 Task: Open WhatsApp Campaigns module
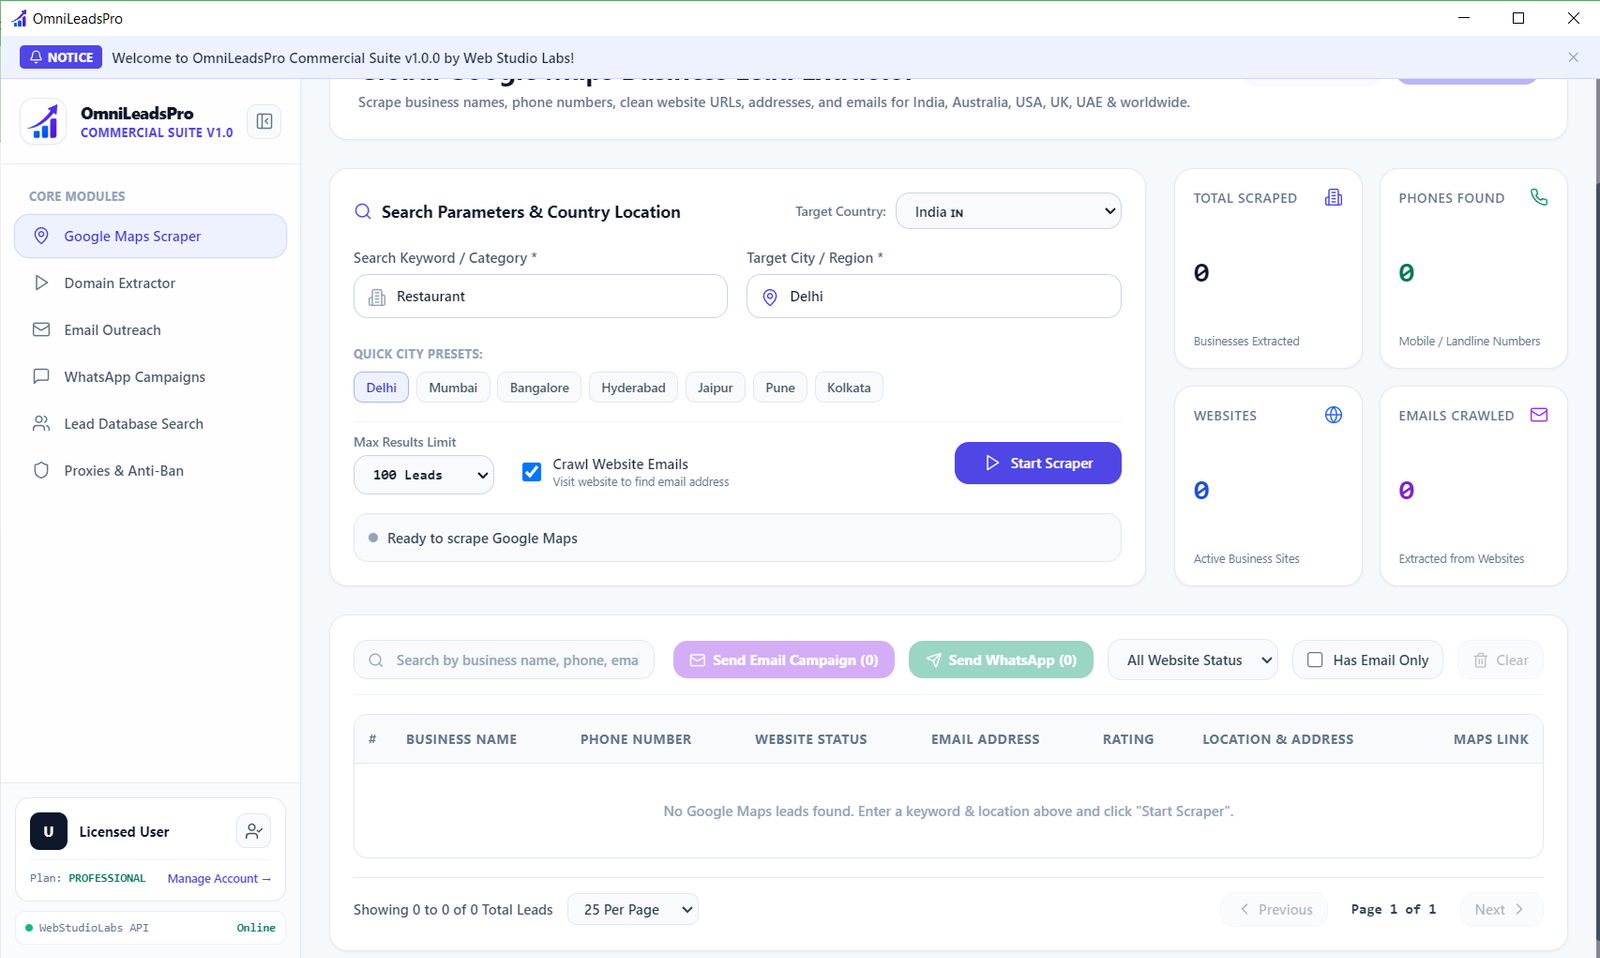pos(150,377)
